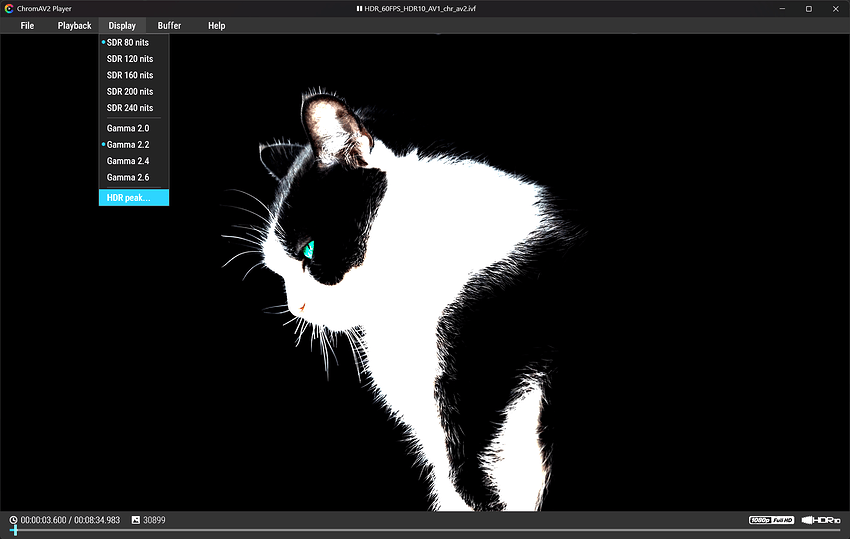Click the frame counter image icon
The height and width of the screenshot is (539, 850).
136,520
